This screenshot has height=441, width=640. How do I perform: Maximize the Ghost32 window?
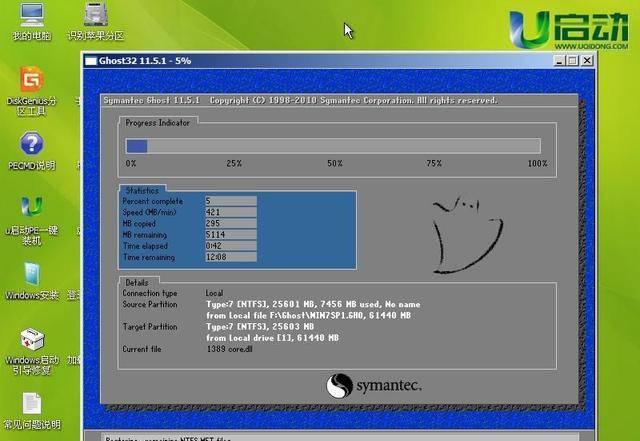(x=573, y=61)
